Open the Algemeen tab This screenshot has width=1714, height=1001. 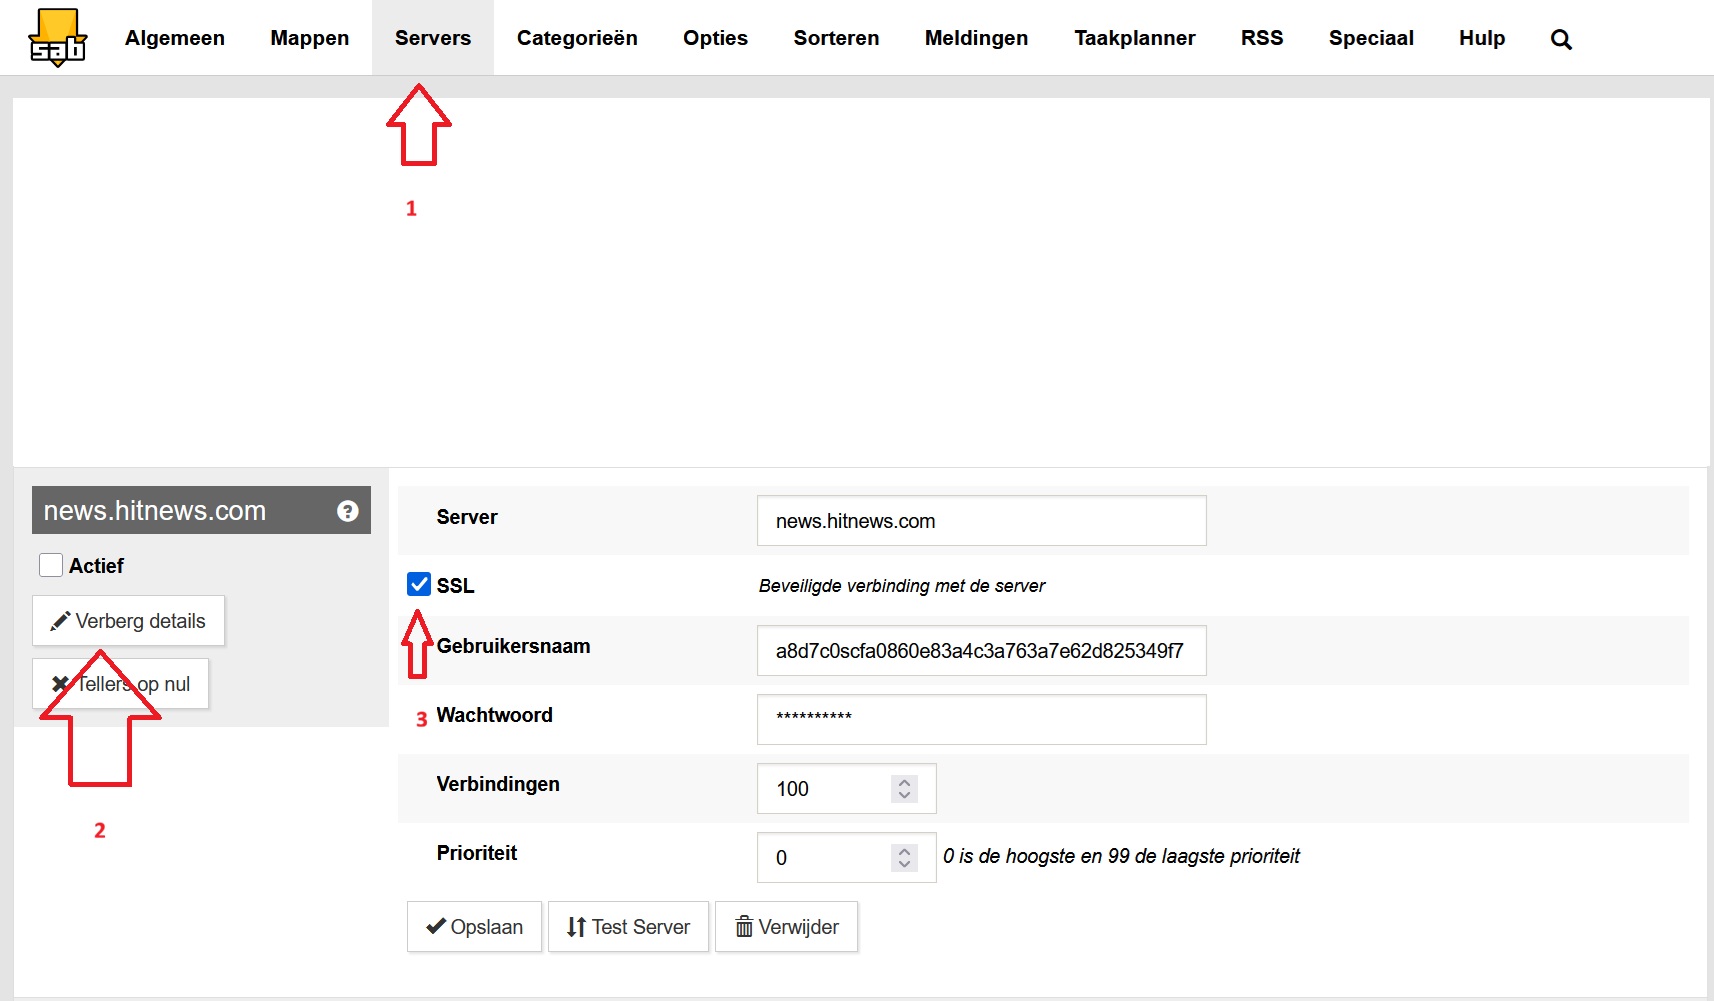click(x=174, y=38)
